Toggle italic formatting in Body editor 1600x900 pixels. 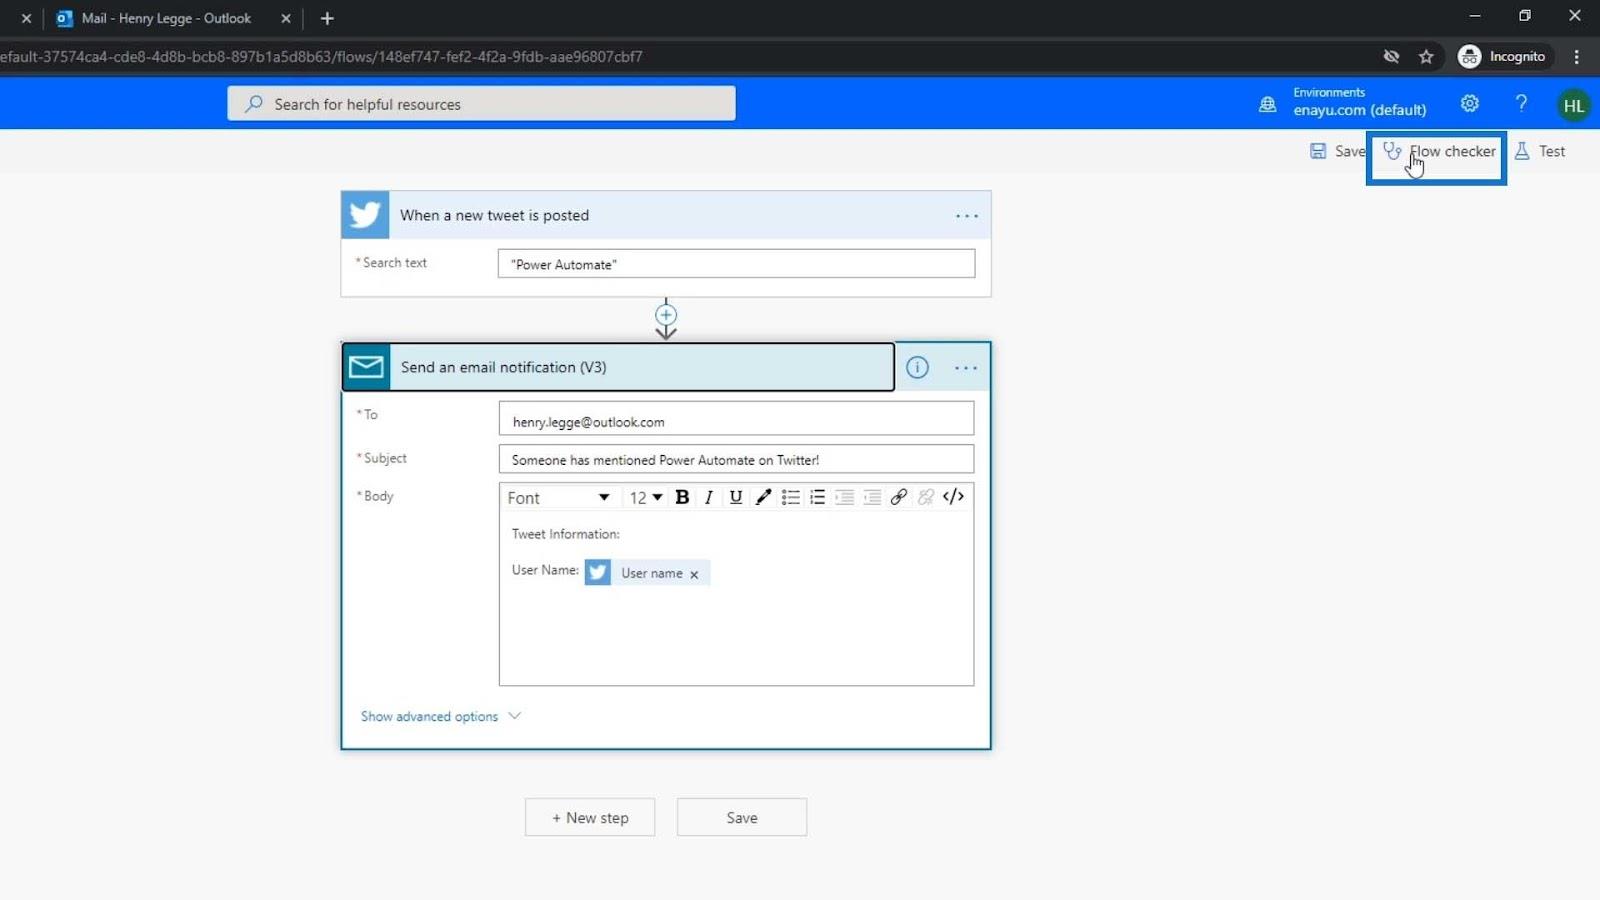coord(709,497)
